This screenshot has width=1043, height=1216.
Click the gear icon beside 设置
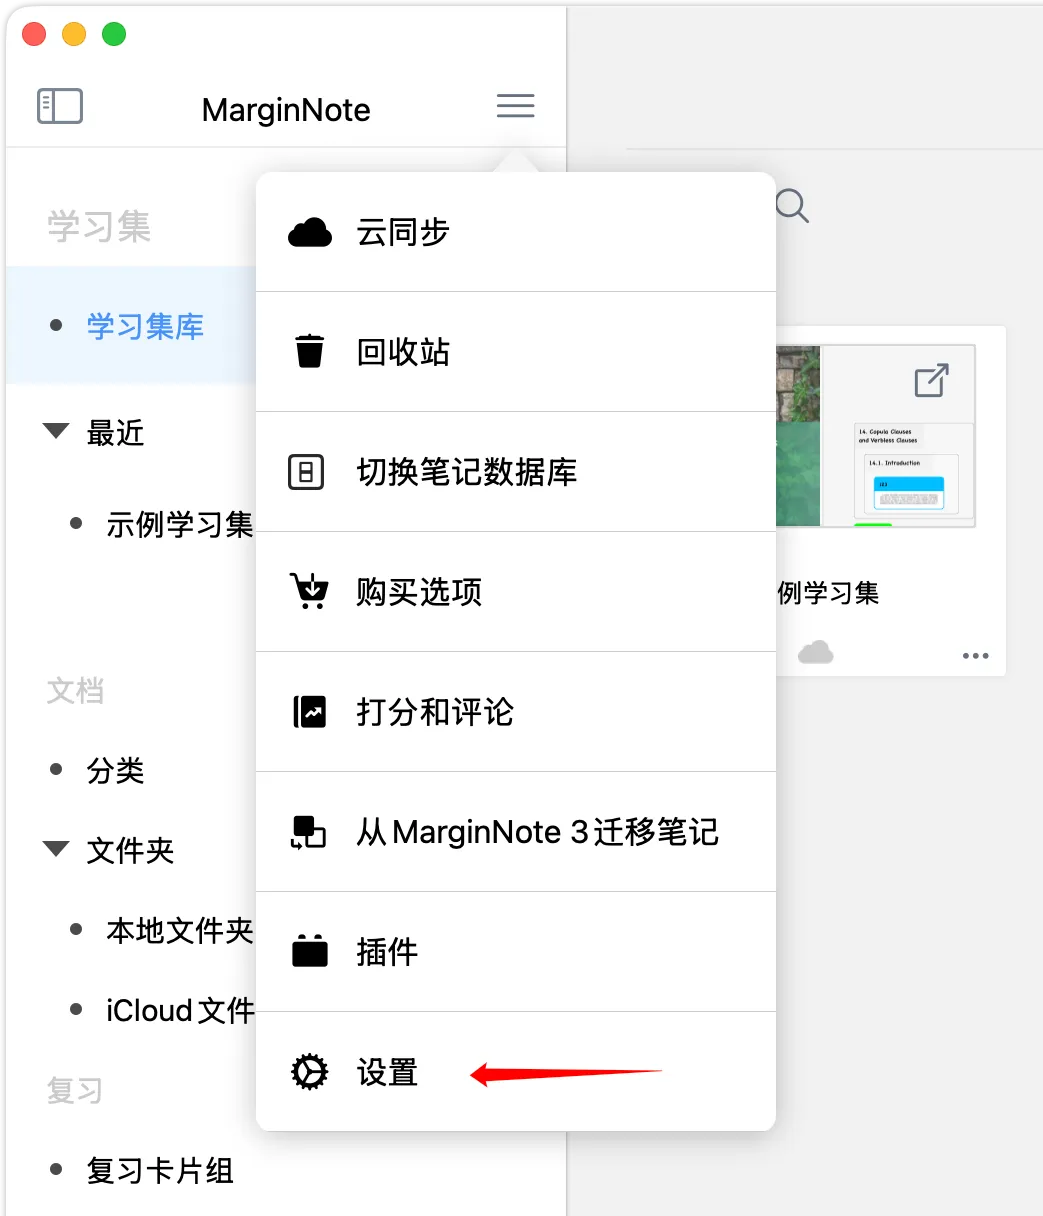pyautogui.click(x=309, y=1072)
